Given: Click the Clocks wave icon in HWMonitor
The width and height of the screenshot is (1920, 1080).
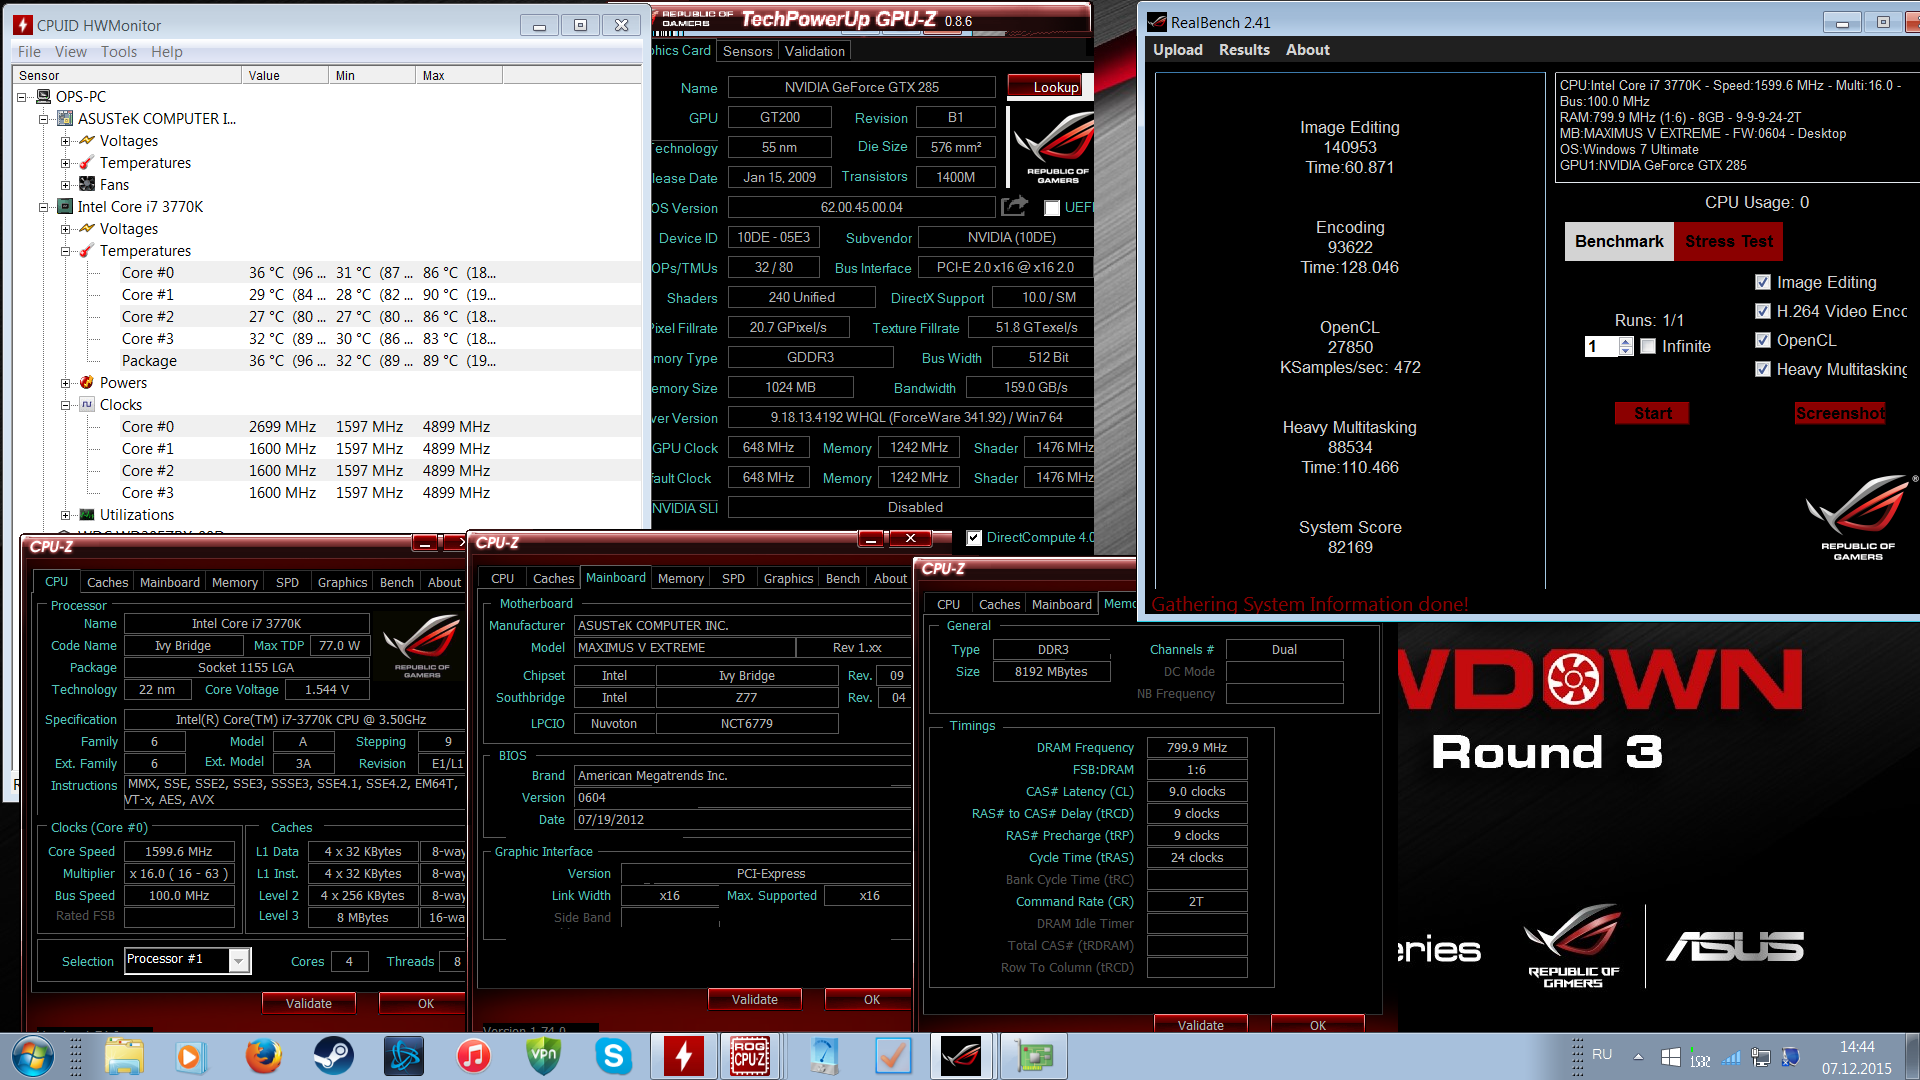Looking at the screenshot, I should pyautogui.click(x=87, y=405).
